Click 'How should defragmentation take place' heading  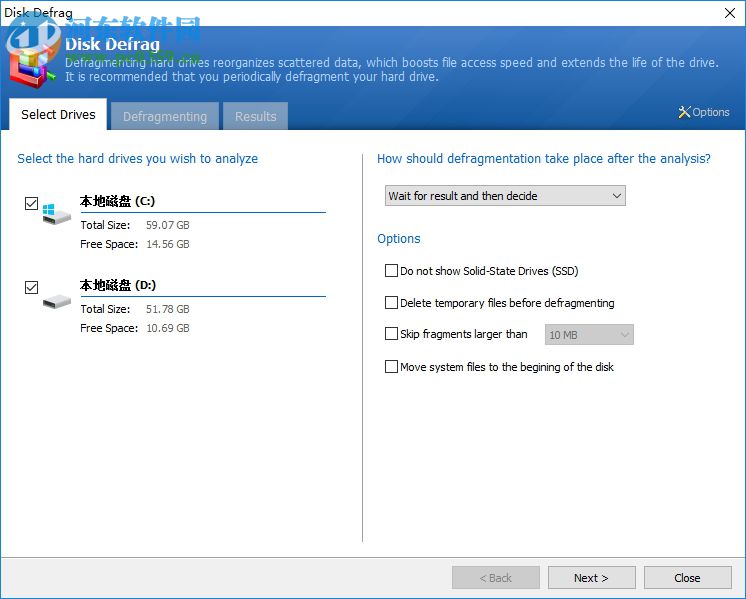point(544,158)
